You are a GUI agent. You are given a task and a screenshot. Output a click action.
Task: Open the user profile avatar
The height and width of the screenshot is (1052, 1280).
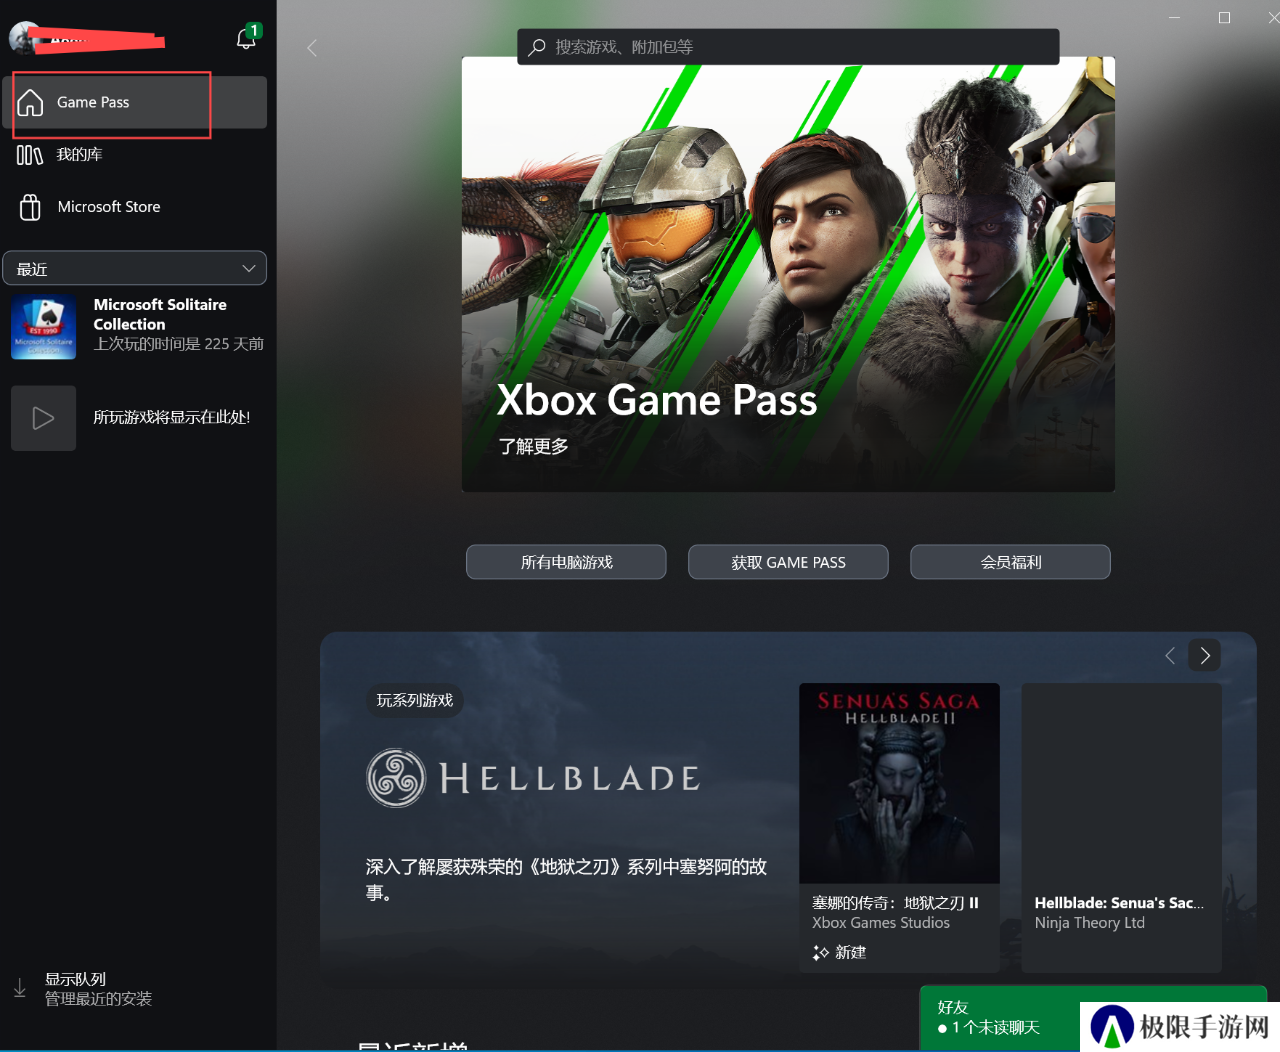(23, 39)
